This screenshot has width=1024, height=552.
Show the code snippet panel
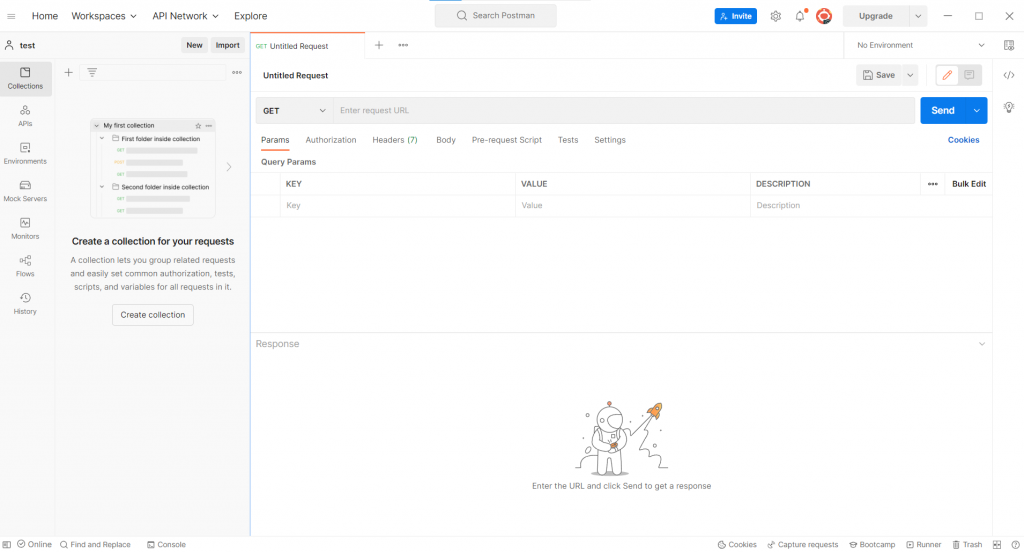1009,75
